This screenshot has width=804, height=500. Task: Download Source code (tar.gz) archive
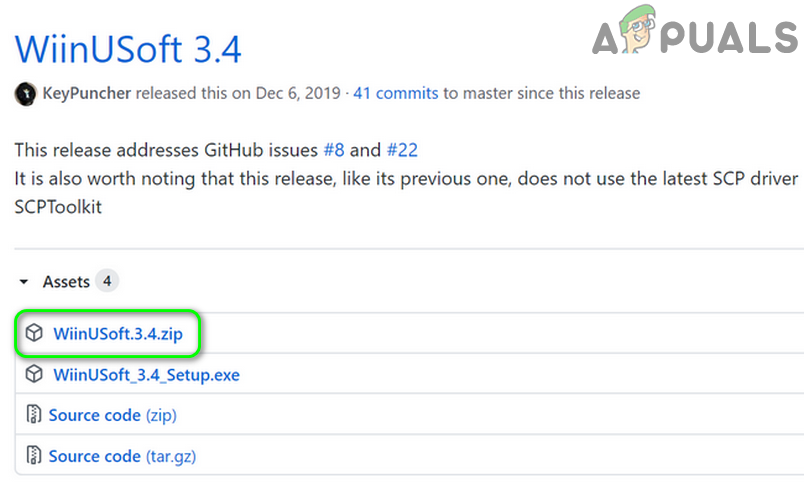point(122,456)
